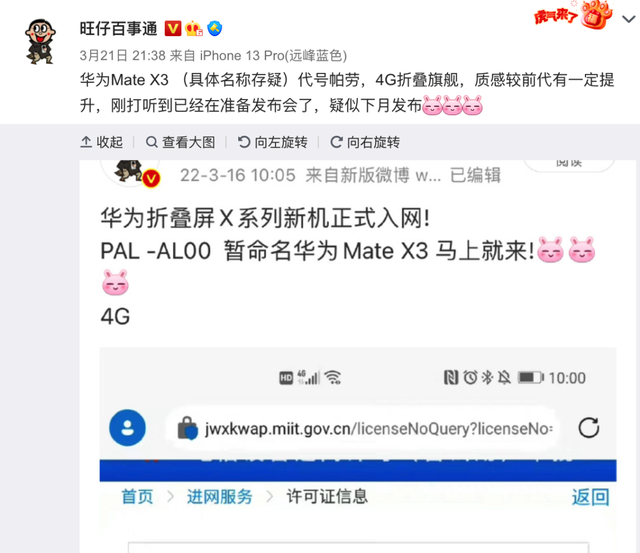
Task: Click the orange V verification badge
Action: coord(173,29)
